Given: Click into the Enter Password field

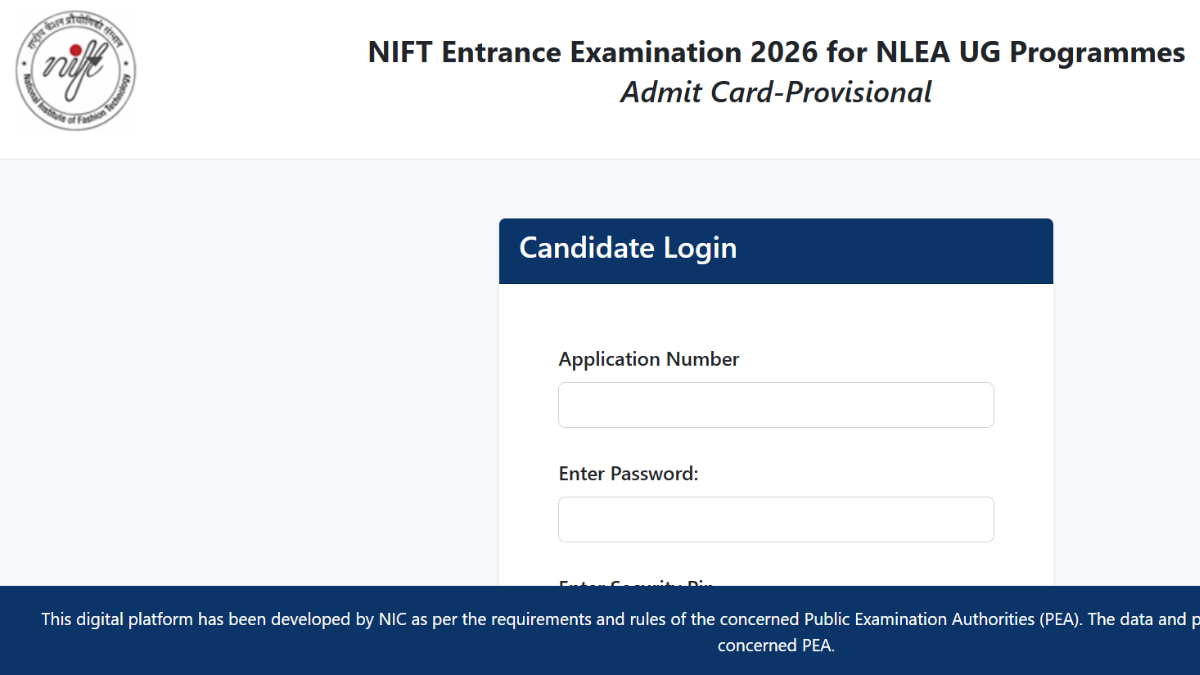Looking at the screenshot, I should tap(776, 520).
